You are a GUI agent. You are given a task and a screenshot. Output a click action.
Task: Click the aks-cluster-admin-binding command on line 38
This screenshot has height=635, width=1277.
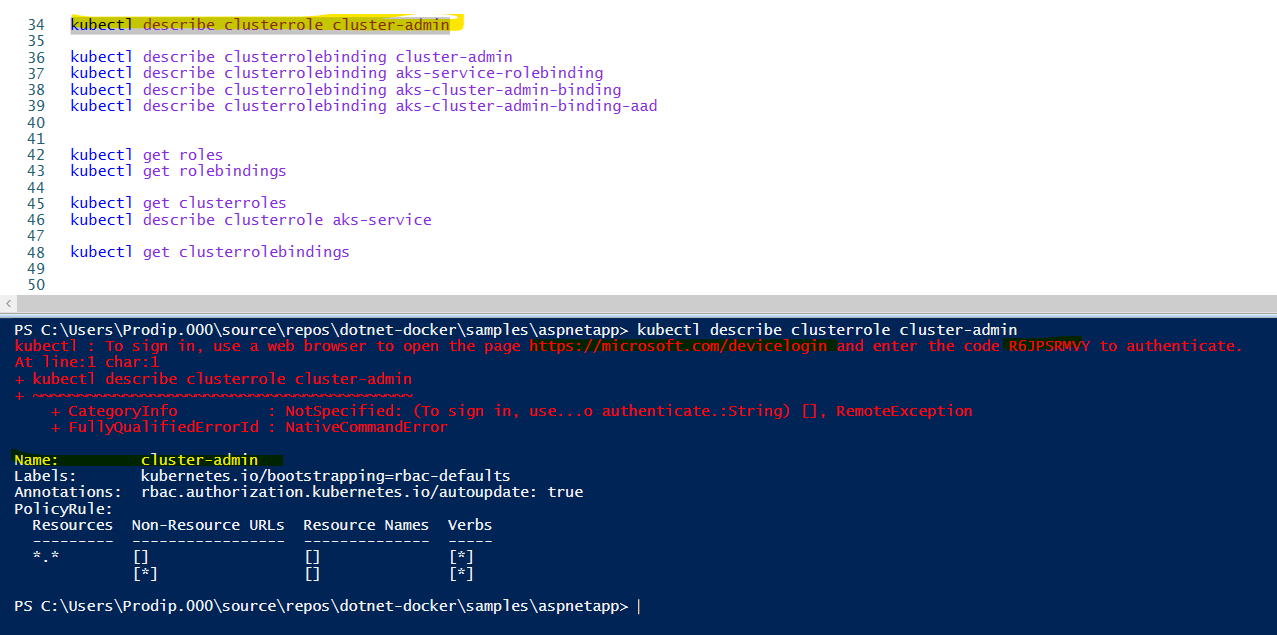(346, 89)
